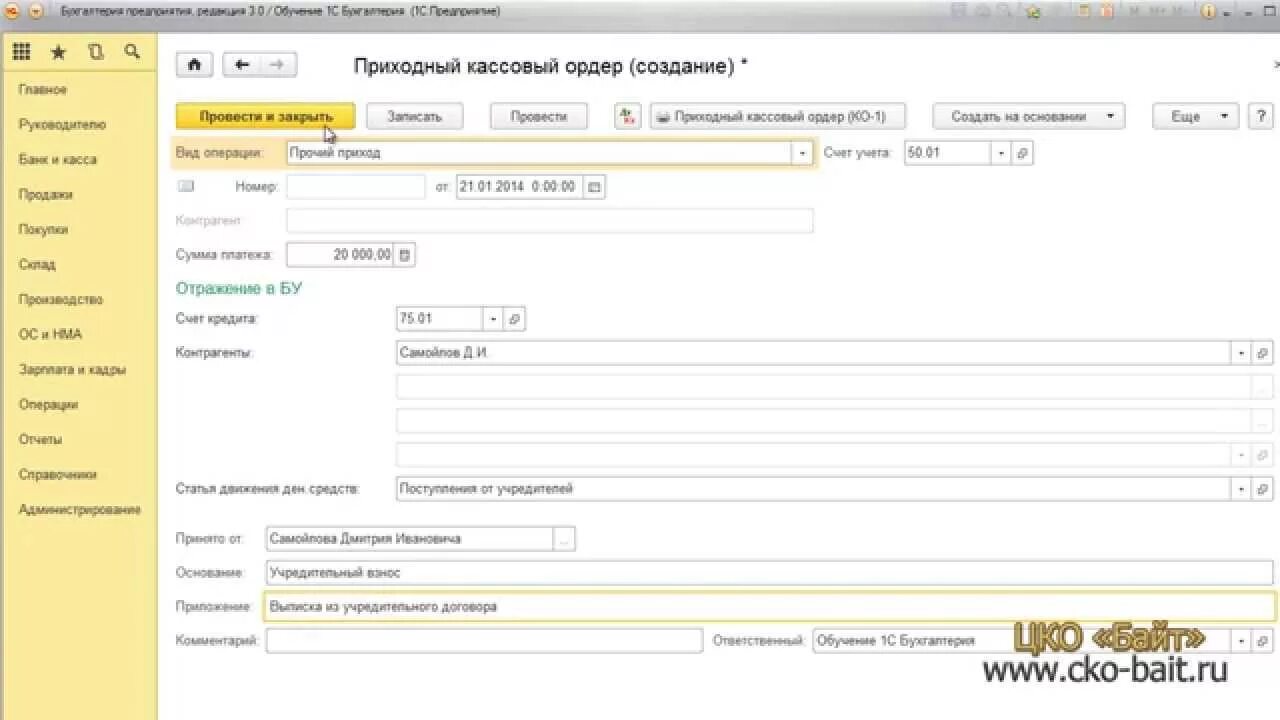Open selection ellipsis next to Принято от
Screen dimensions: 1280x720
564,539
